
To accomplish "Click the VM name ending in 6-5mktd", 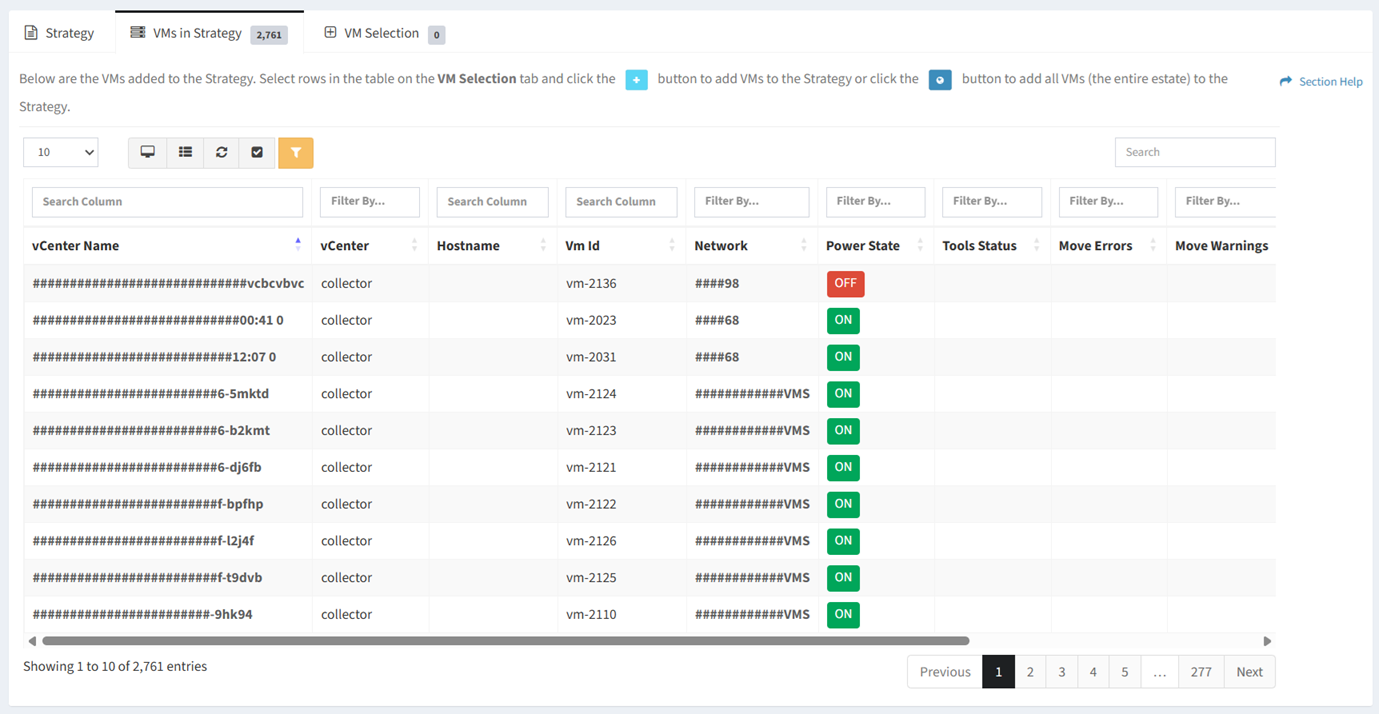I will tap(151, 394).
